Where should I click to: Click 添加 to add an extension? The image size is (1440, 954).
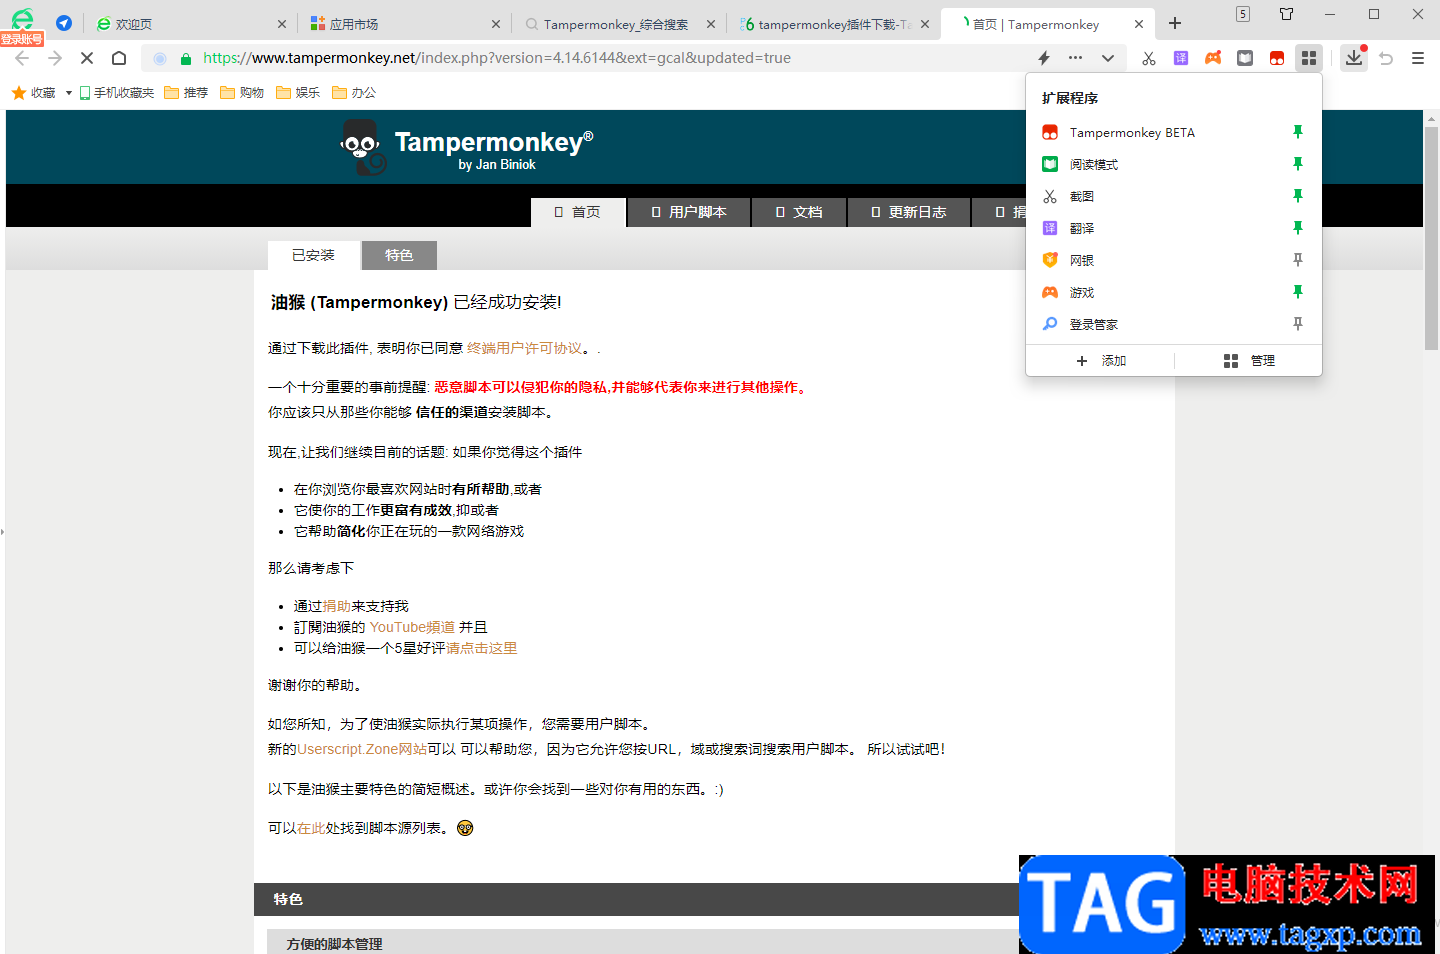(1101, 361)
